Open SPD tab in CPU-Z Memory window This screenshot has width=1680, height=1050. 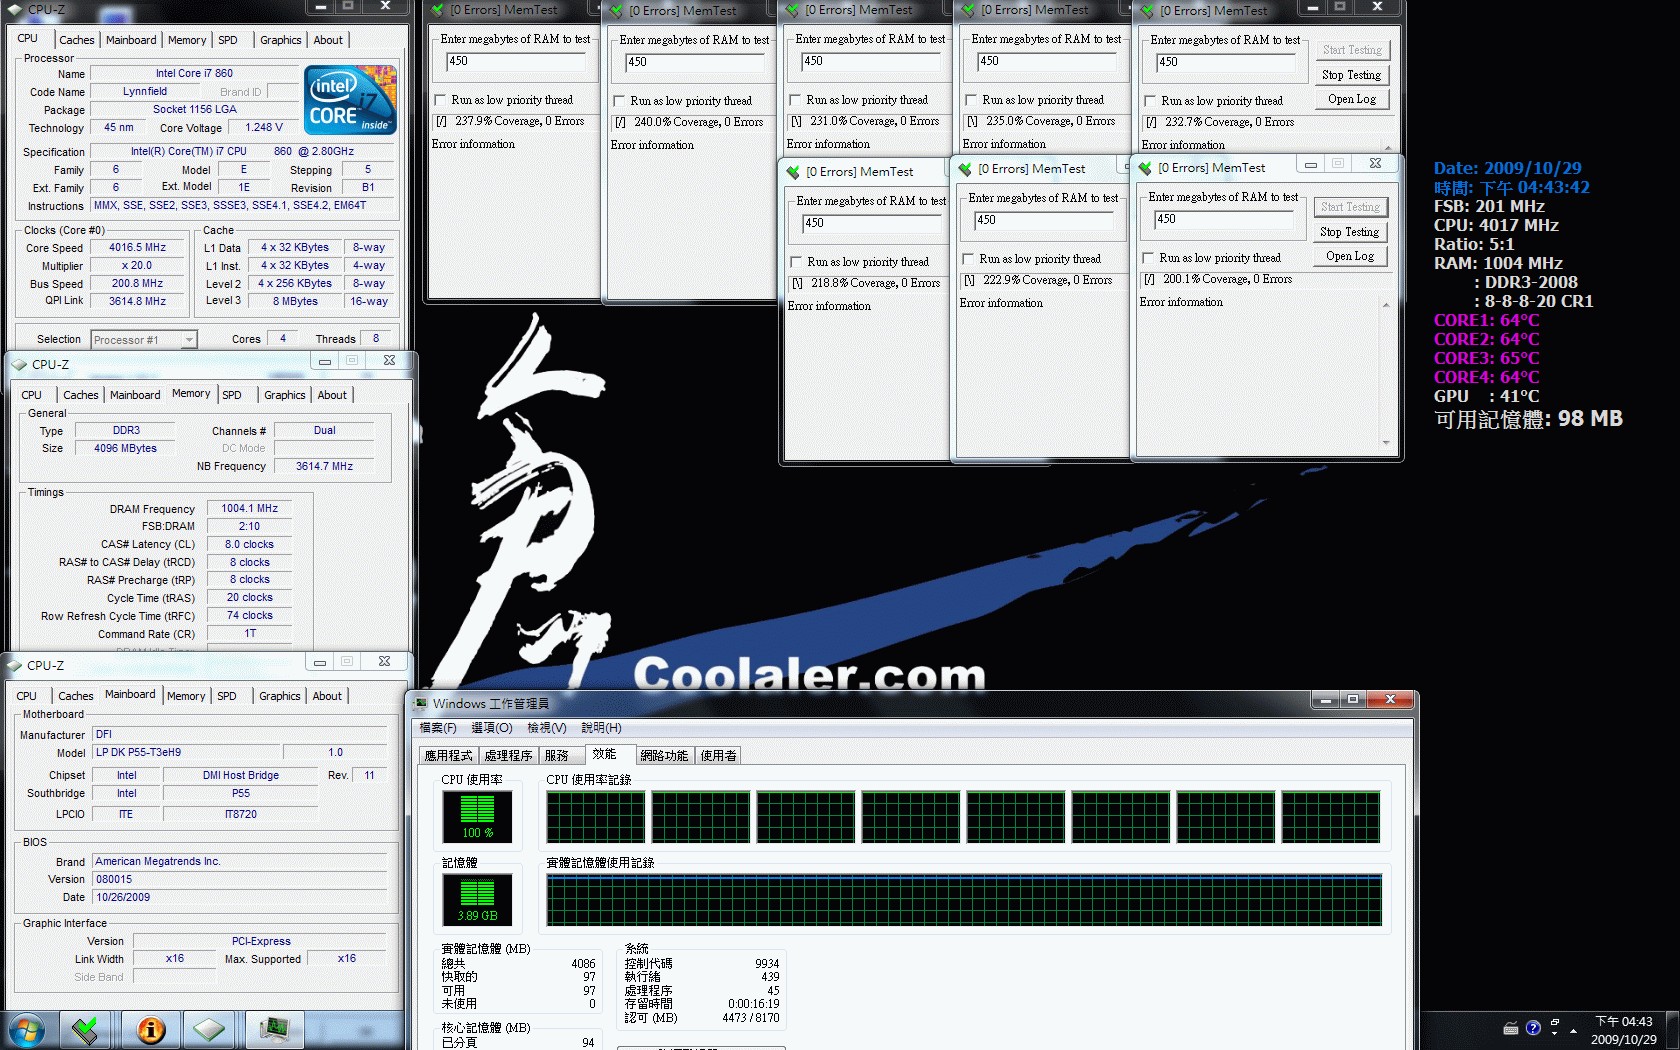[232, 395]
